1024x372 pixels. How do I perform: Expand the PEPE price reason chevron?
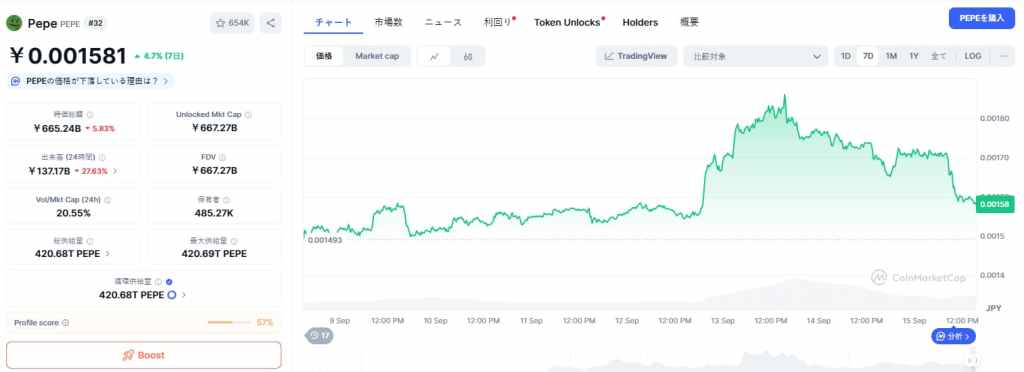pos(166,81)
